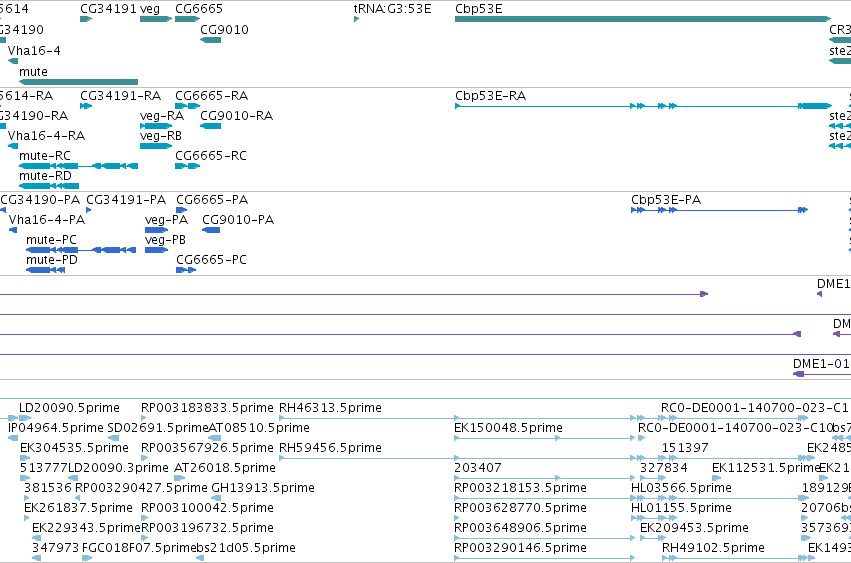Screen dimensions: 851x563
Task: Click the 327834 EST label
Action: pyautogui.click(x=663, y=468)
